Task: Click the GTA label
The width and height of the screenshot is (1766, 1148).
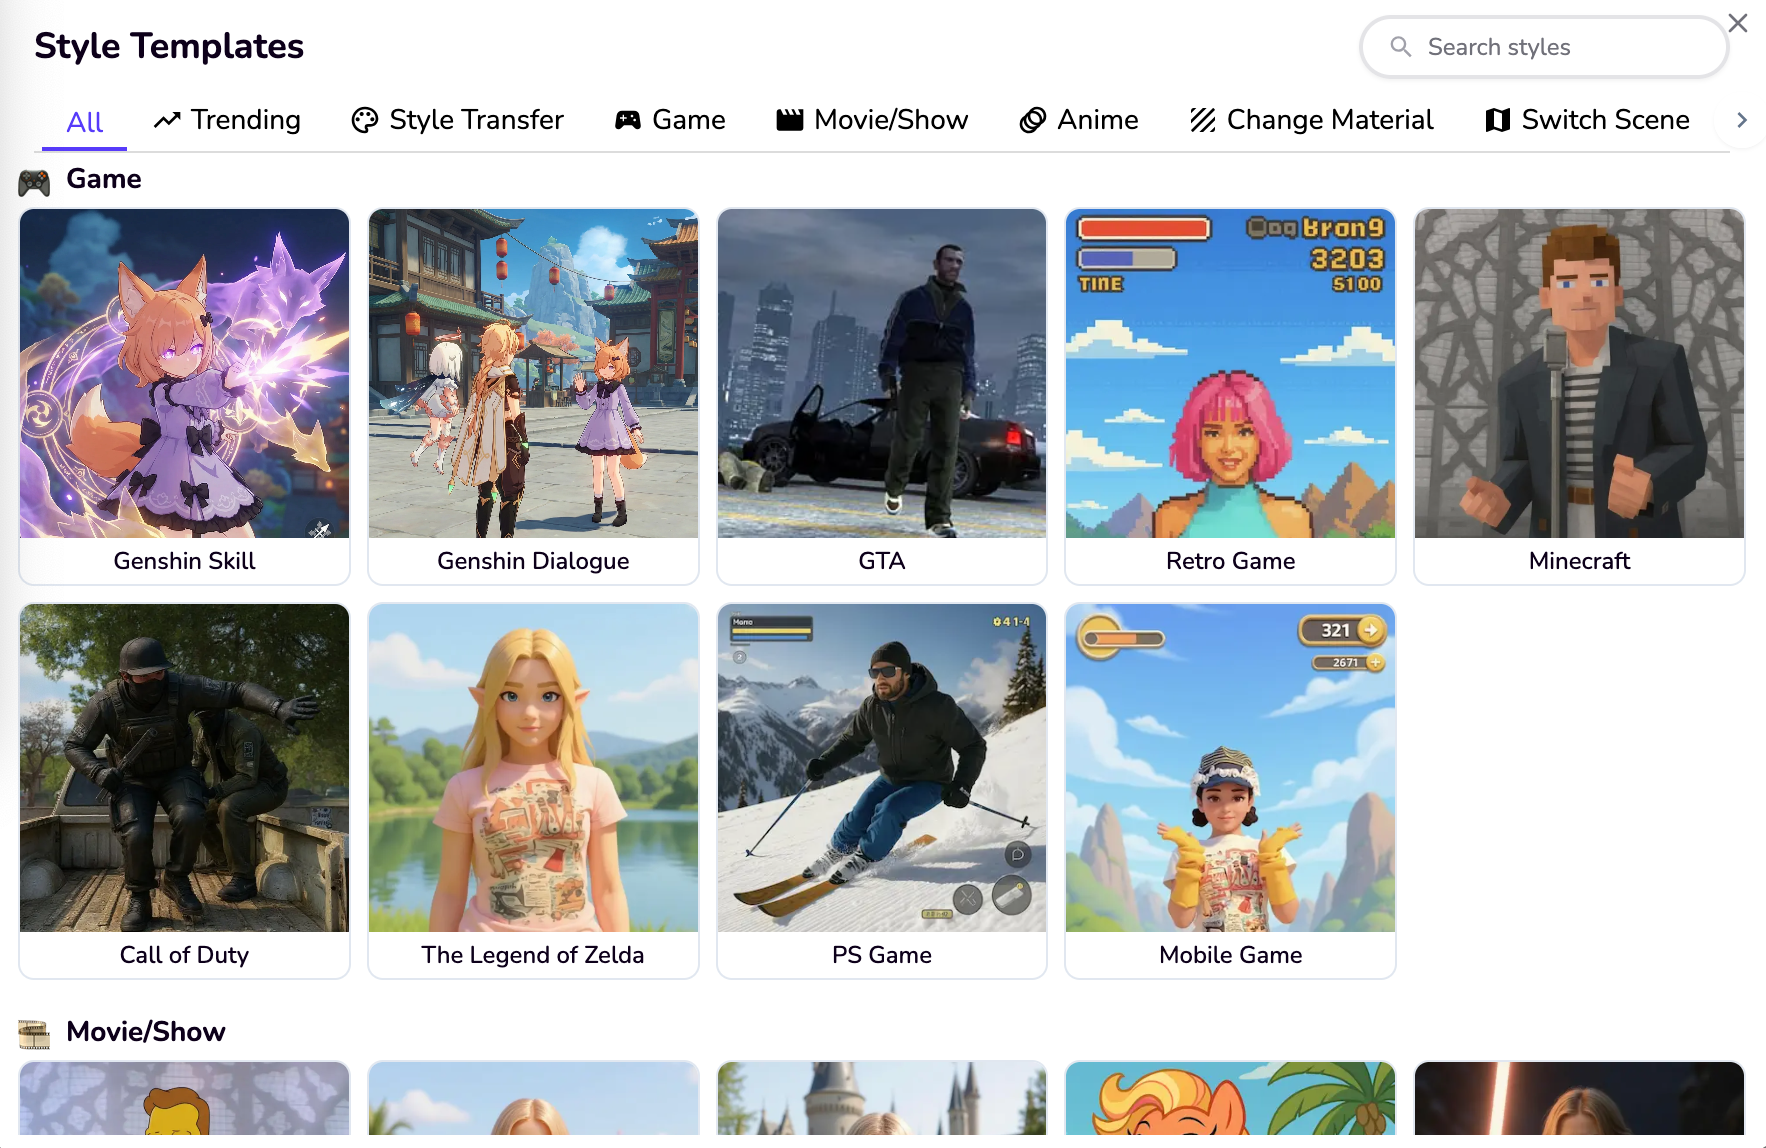Action: point(882,561)
